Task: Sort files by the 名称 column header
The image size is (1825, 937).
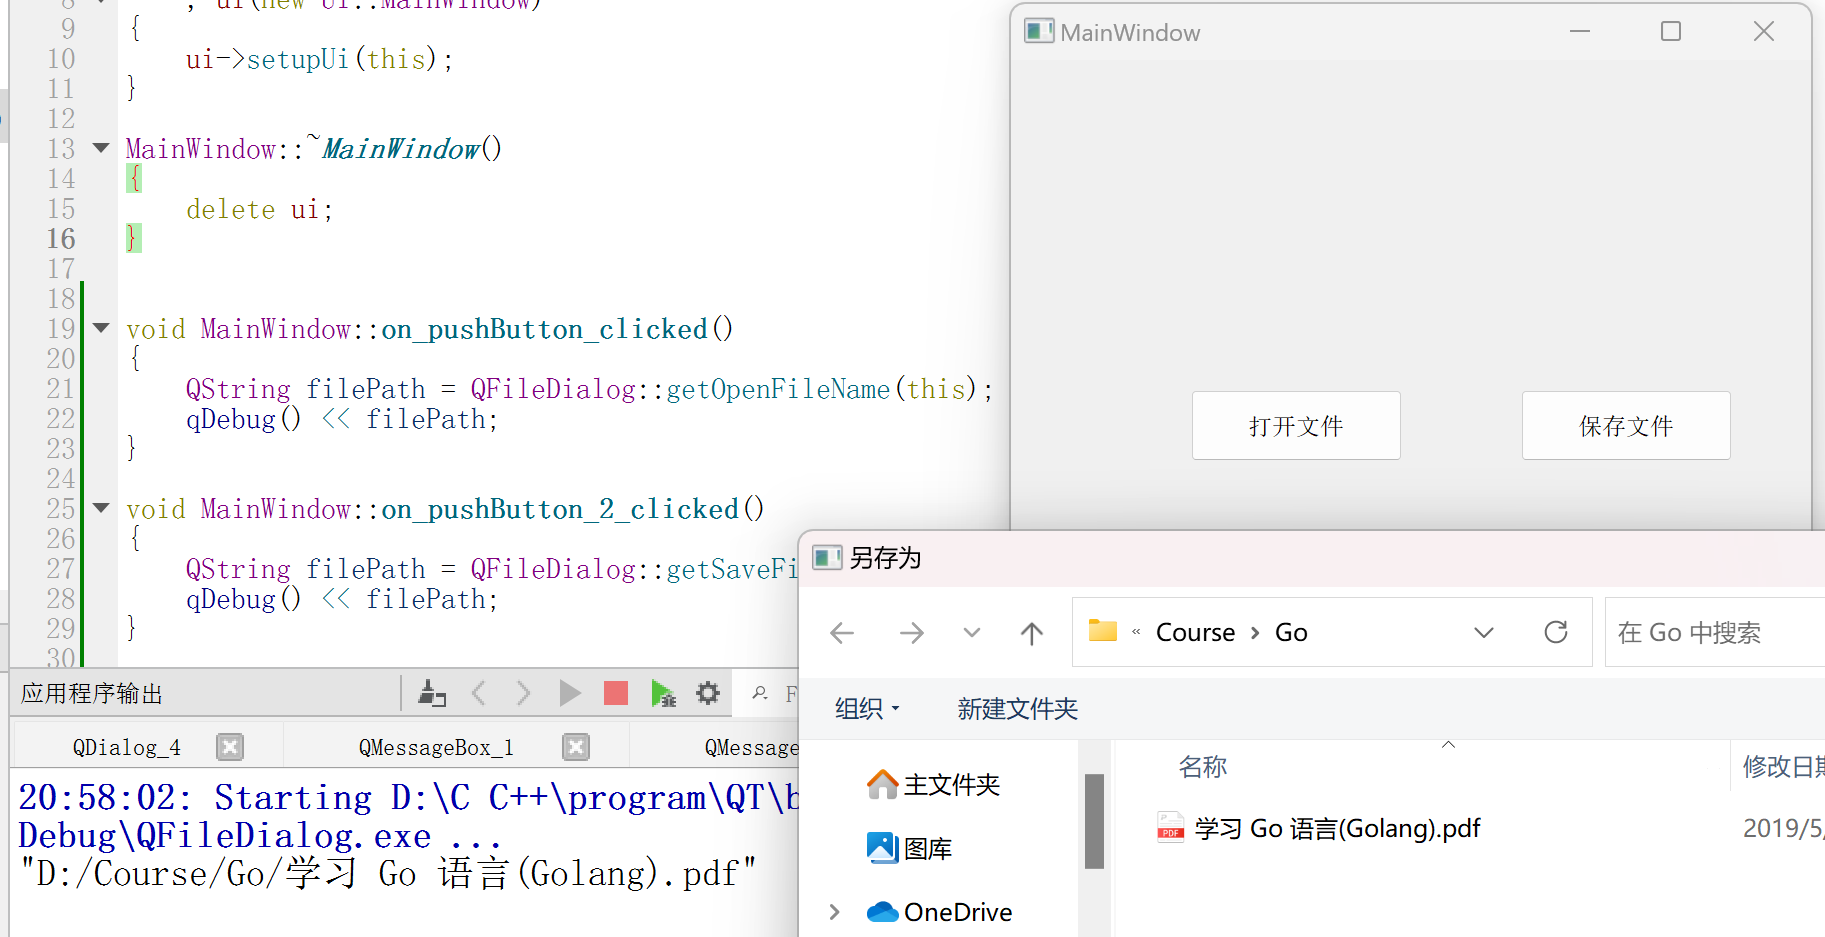Action: [1202, 767]
